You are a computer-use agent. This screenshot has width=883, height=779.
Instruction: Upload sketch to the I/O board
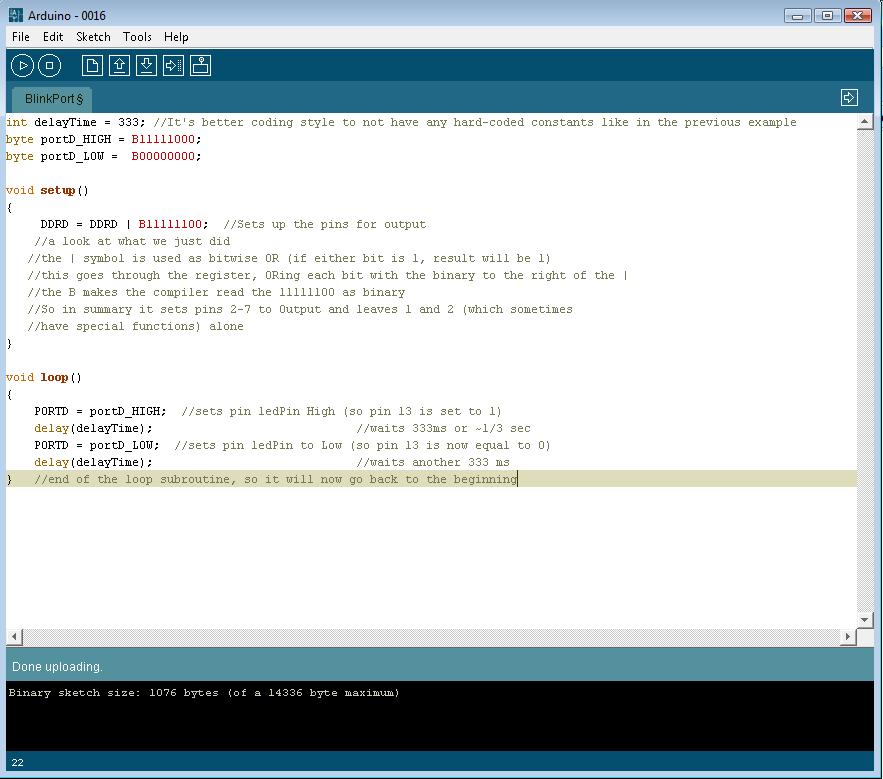[173, 66]
